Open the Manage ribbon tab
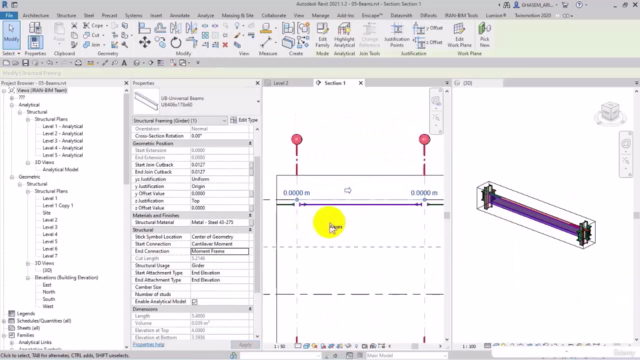The width and height of the screenshot is (640, 360). pos(320,16)
